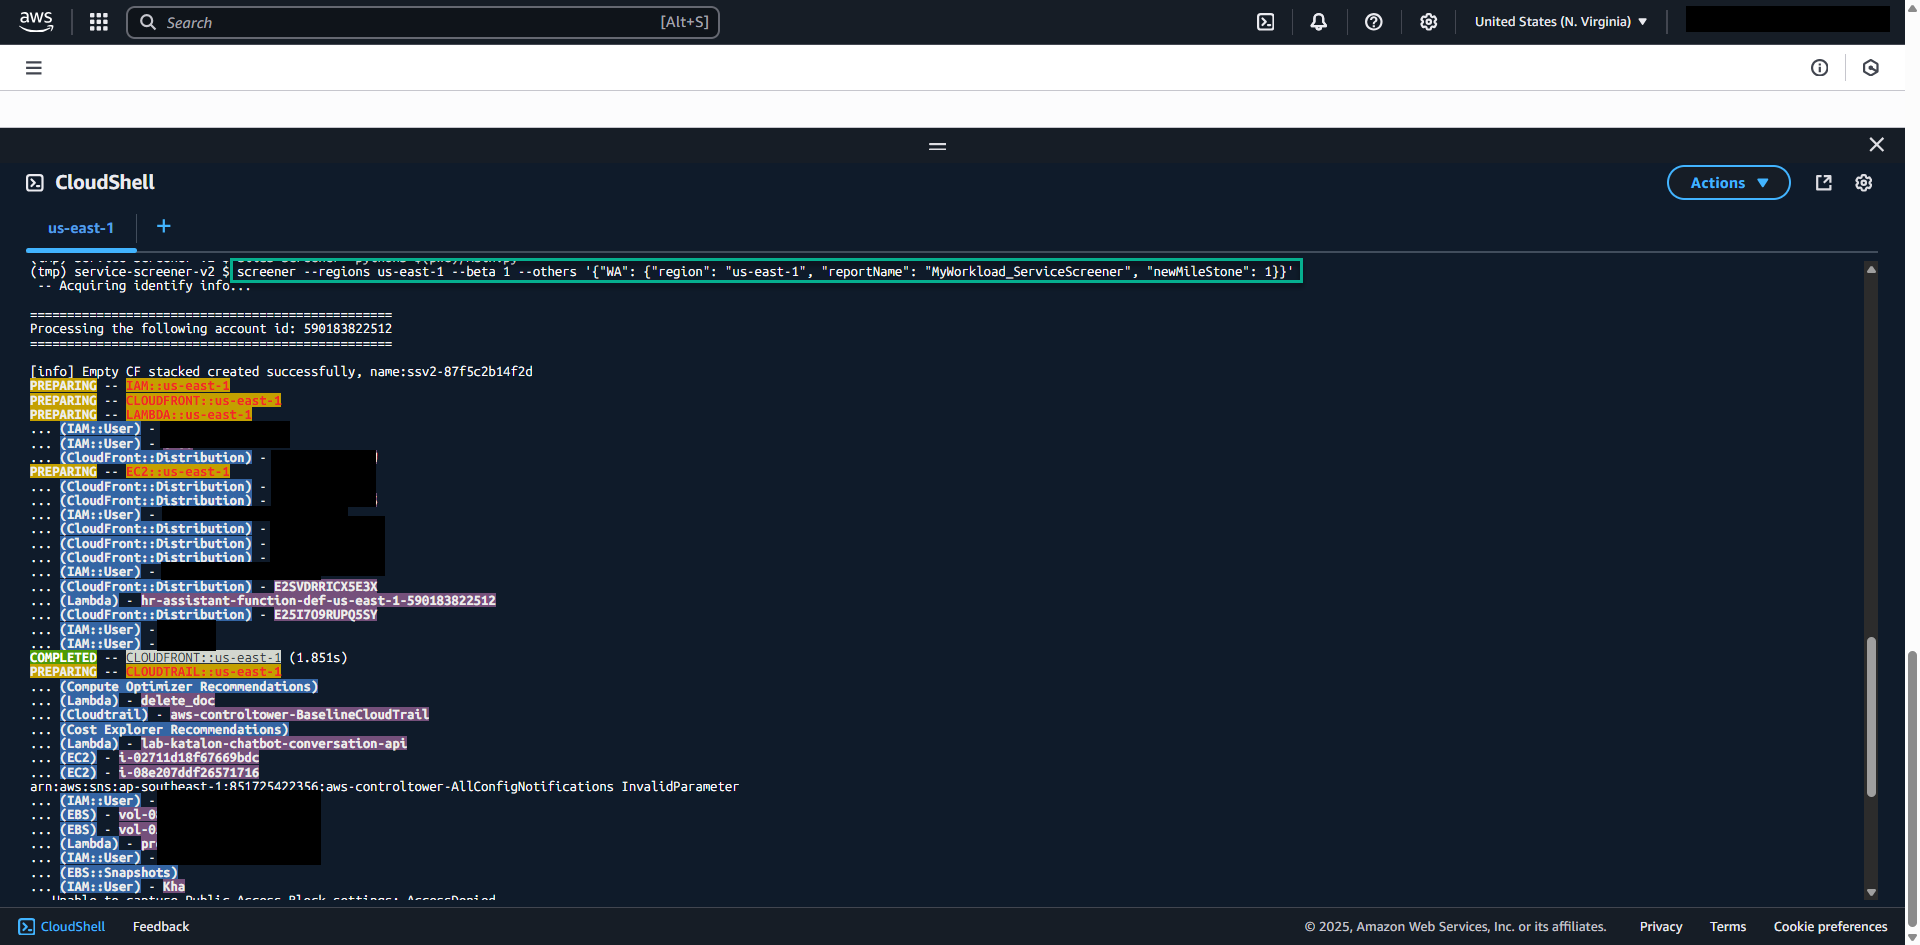Screen dimensions: 1920x945
Task: Open CloudShell in a new browser tab
Action: (1823, 182)
